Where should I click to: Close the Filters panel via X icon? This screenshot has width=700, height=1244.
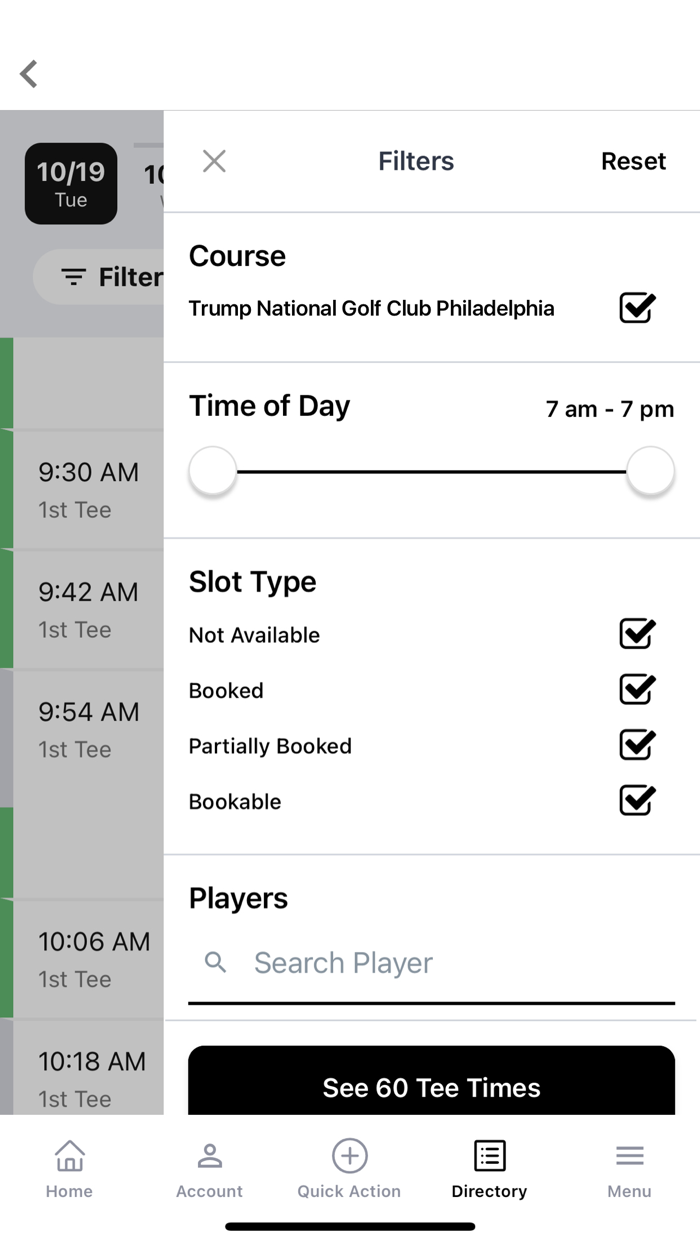click(x=214, y=161)
